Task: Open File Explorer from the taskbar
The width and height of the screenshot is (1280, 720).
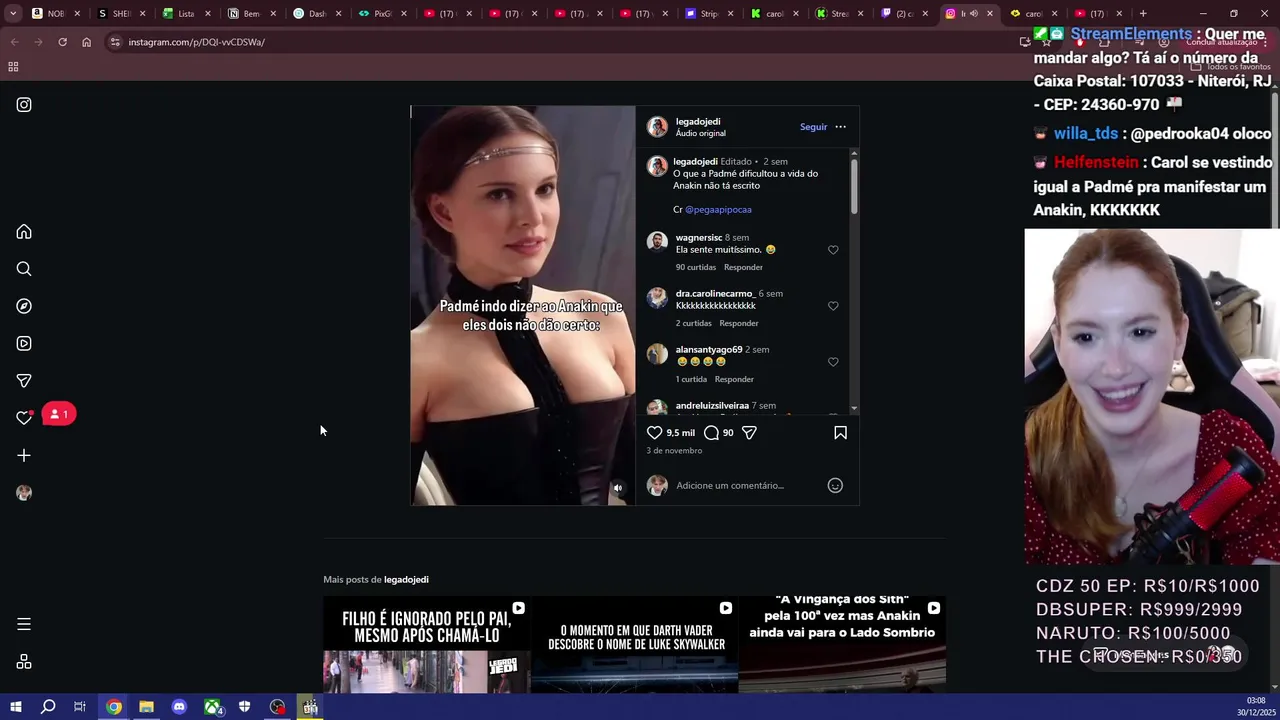Action: click(146, 707)
